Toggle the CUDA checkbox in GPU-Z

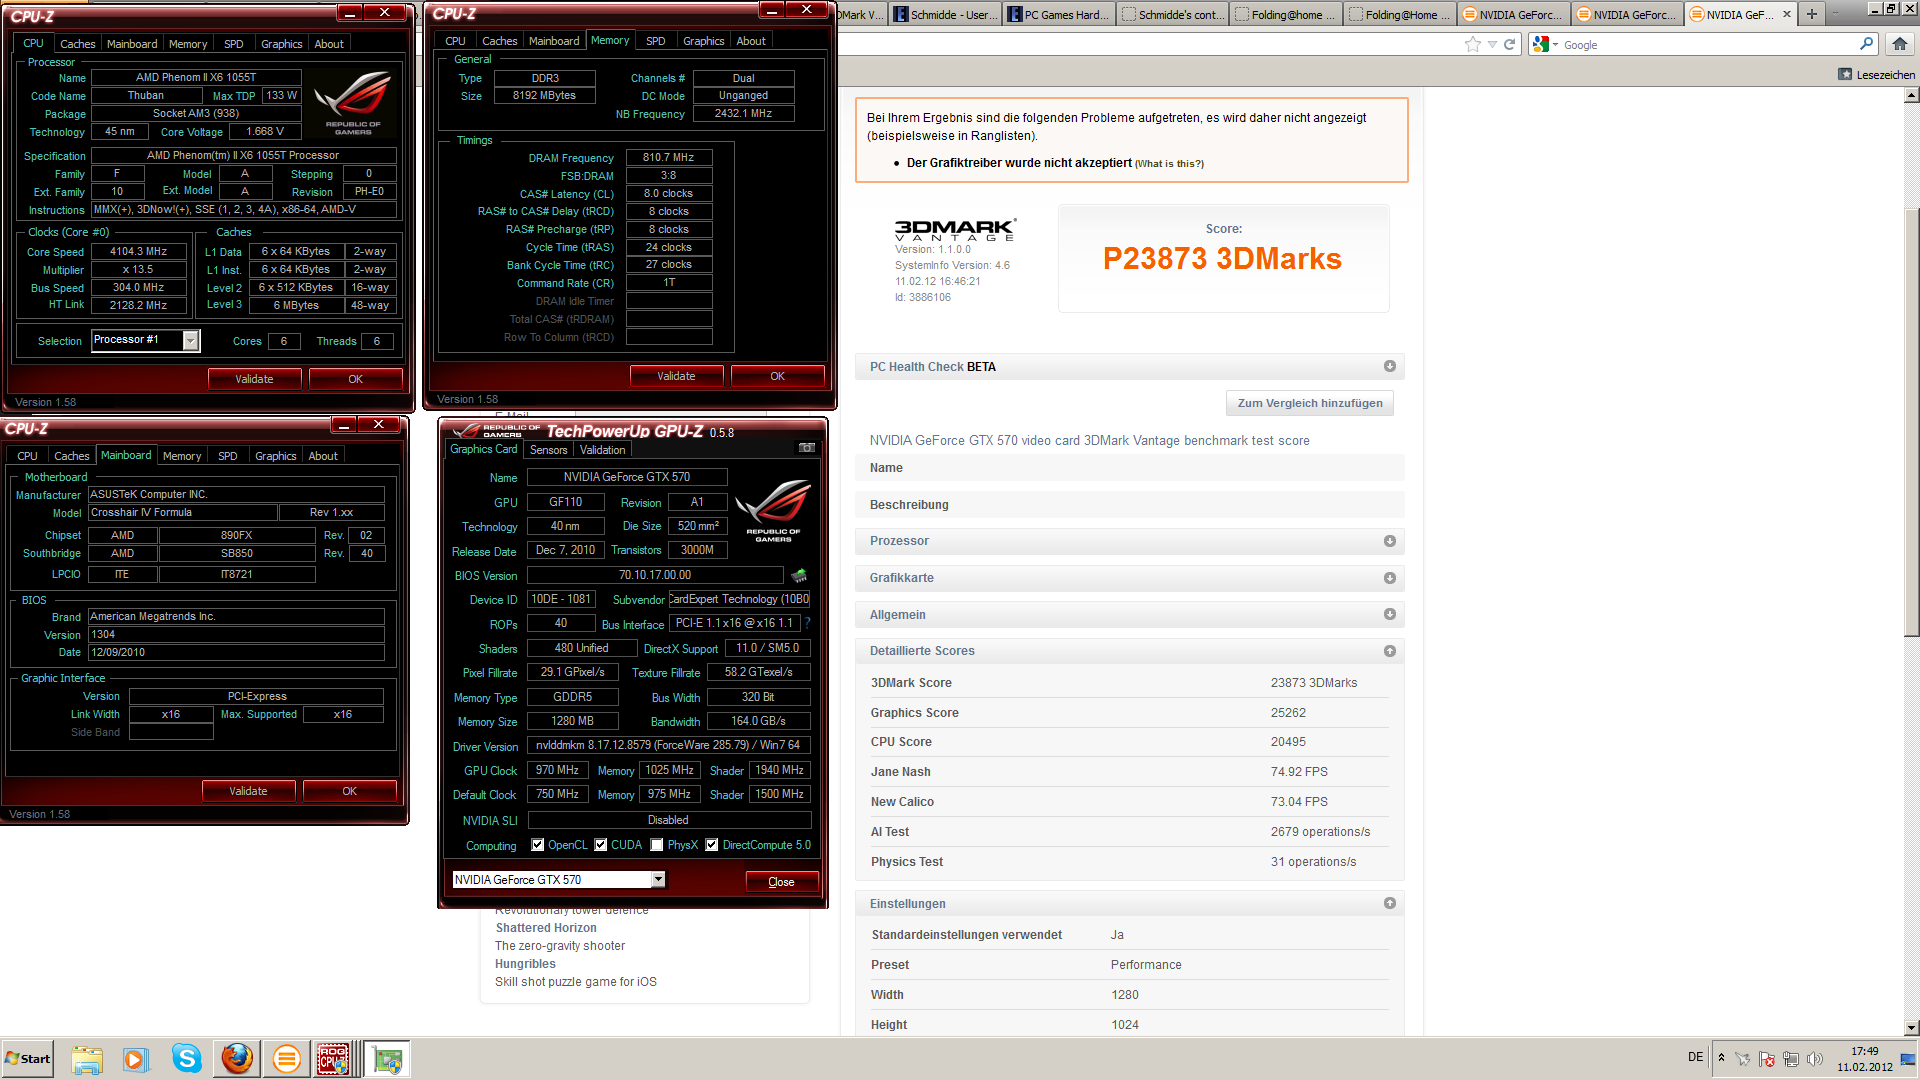click(601, 845)
